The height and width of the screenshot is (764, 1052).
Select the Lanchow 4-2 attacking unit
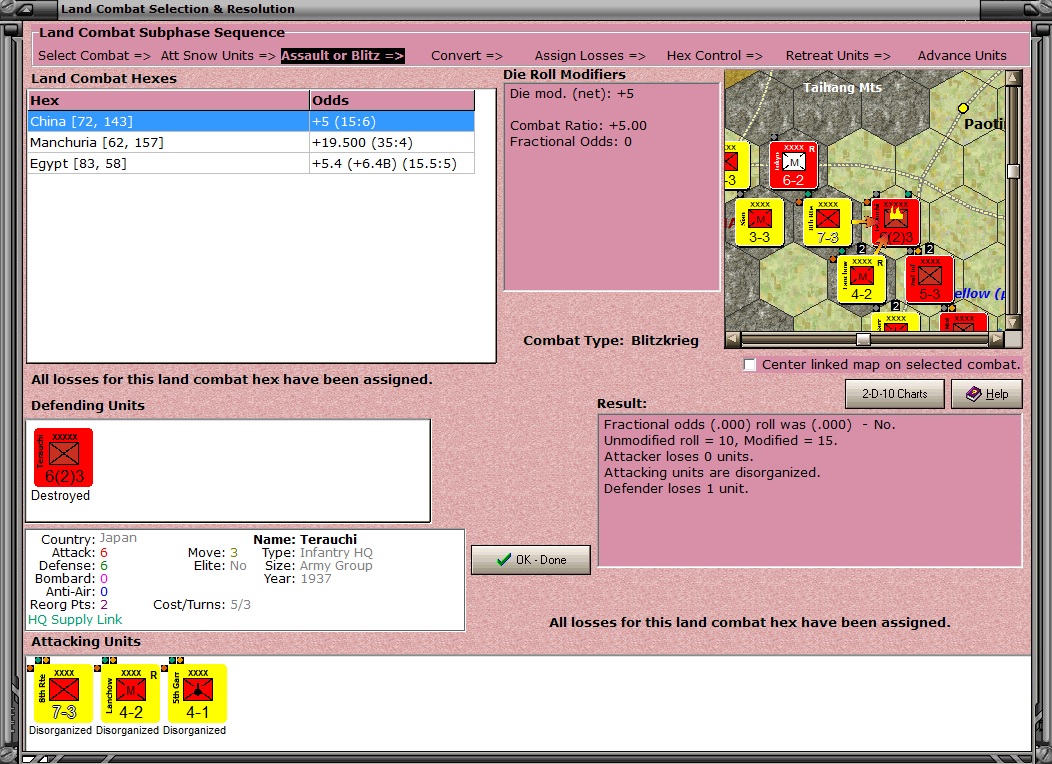click(x=131, y=693)
